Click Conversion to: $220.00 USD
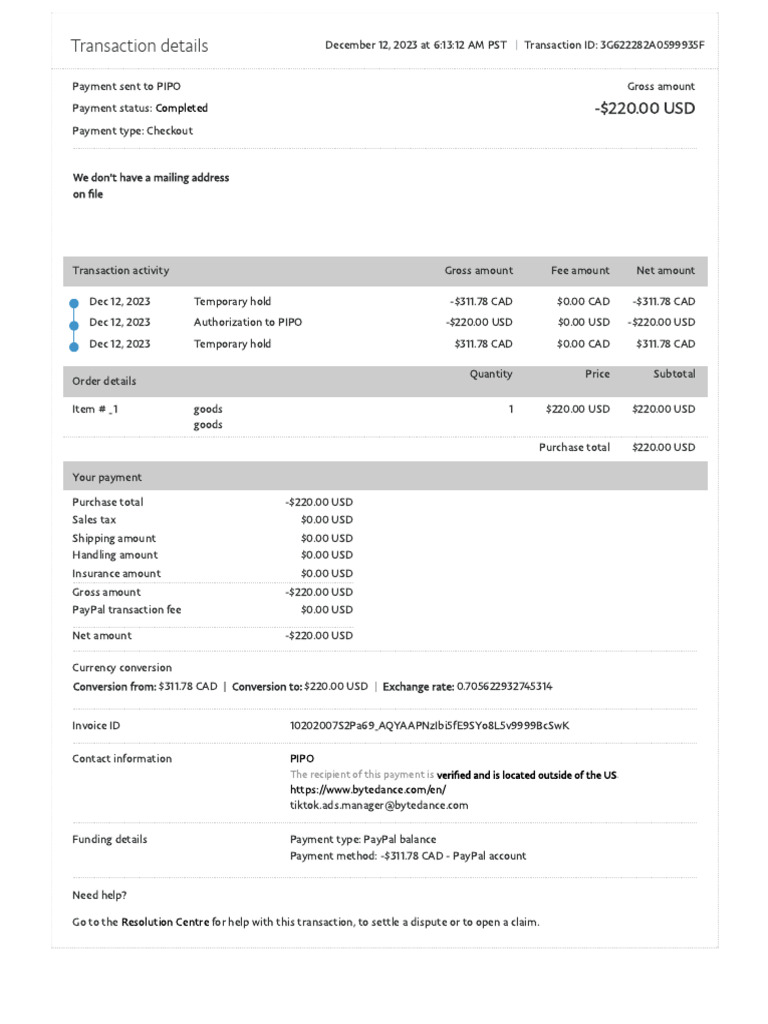Screen dimensions: 768x1024 click(x=300, y=686)
